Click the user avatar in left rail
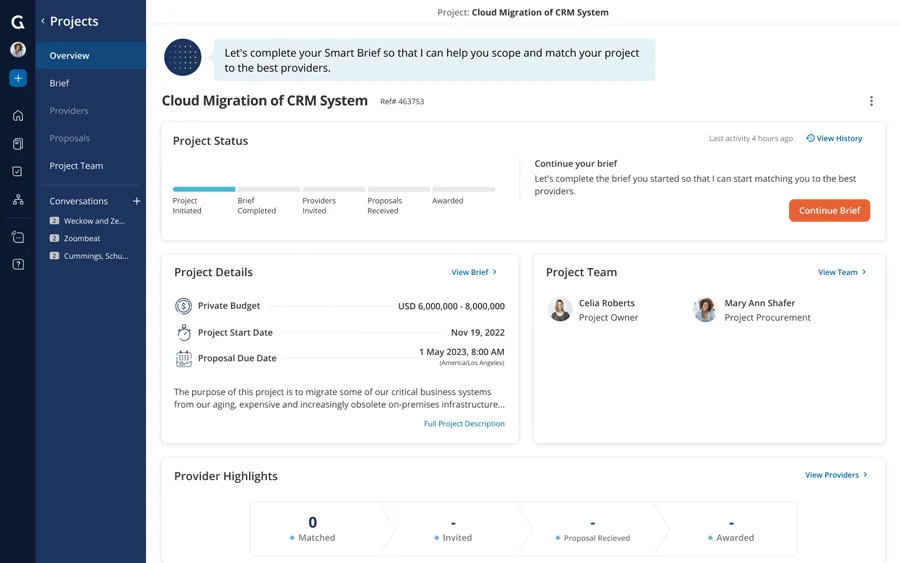Image resolution: width=900 pixels, height=563 pixels. coord(18,49)
